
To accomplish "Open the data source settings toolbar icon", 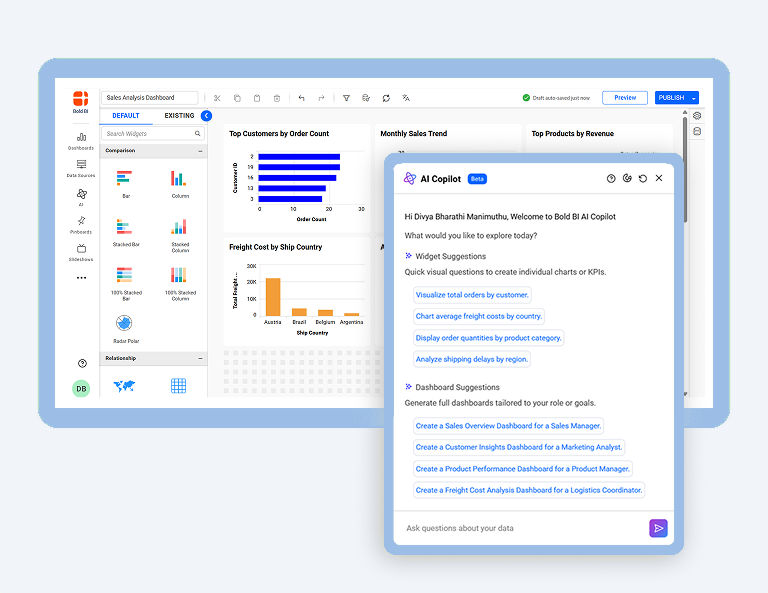I will (x=366, y=98).
